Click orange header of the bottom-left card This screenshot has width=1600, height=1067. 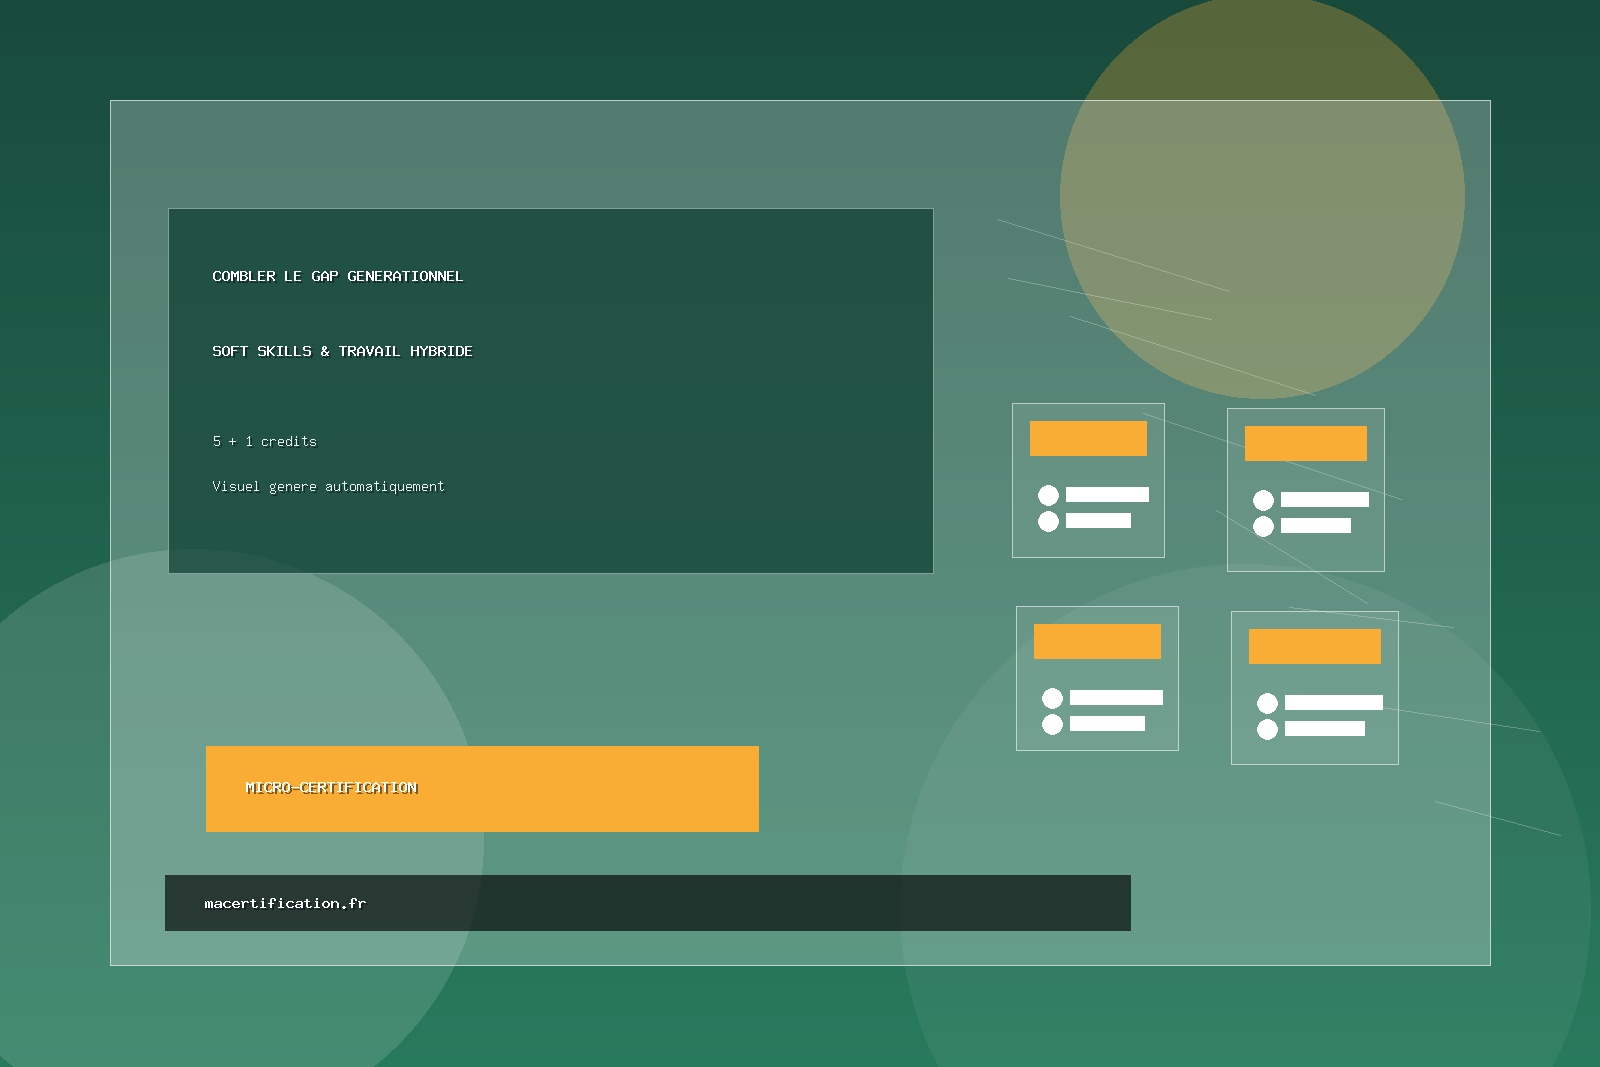(x=1097, y=641)
